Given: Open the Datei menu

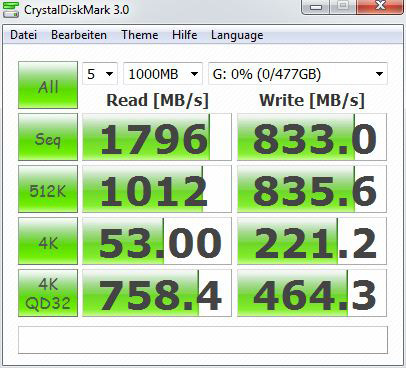Looking at the screenshot, I should click(23, 35).
